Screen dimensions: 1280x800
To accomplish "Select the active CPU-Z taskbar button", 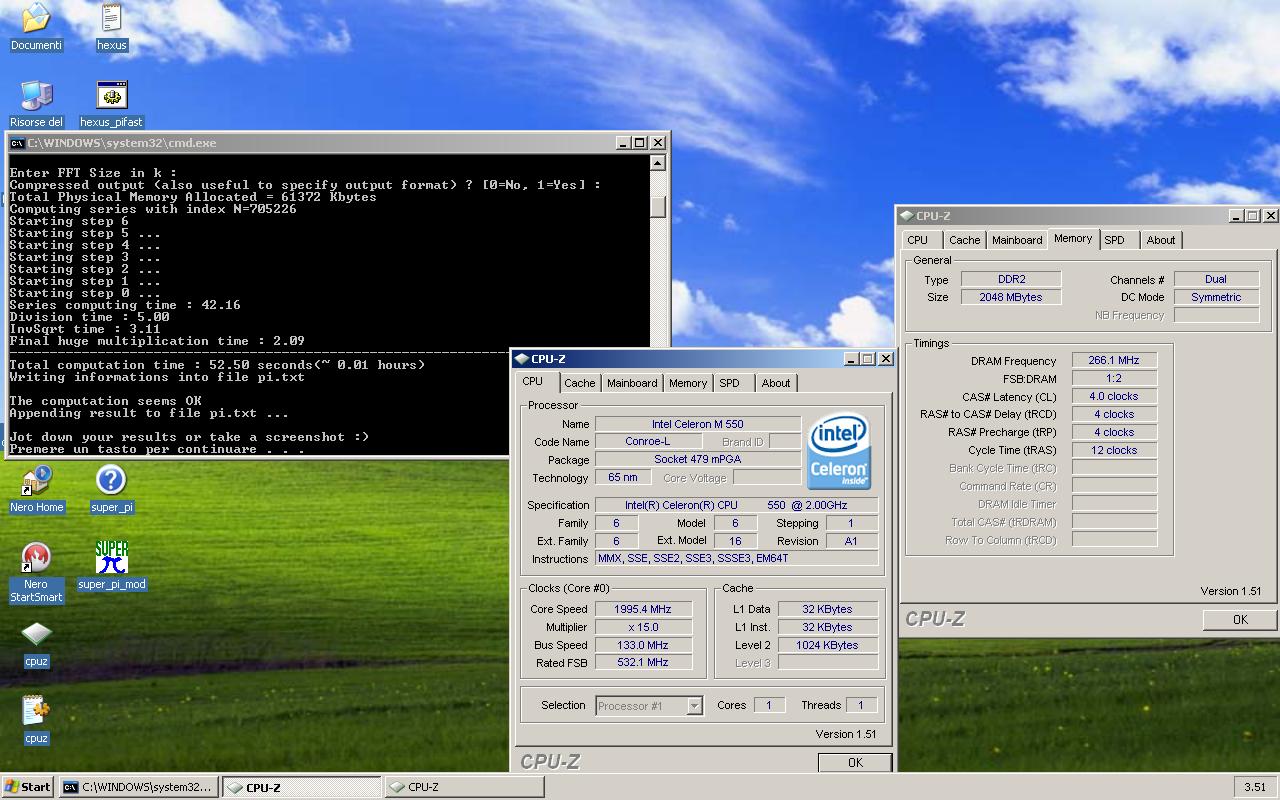I will (x=301, y=787).
